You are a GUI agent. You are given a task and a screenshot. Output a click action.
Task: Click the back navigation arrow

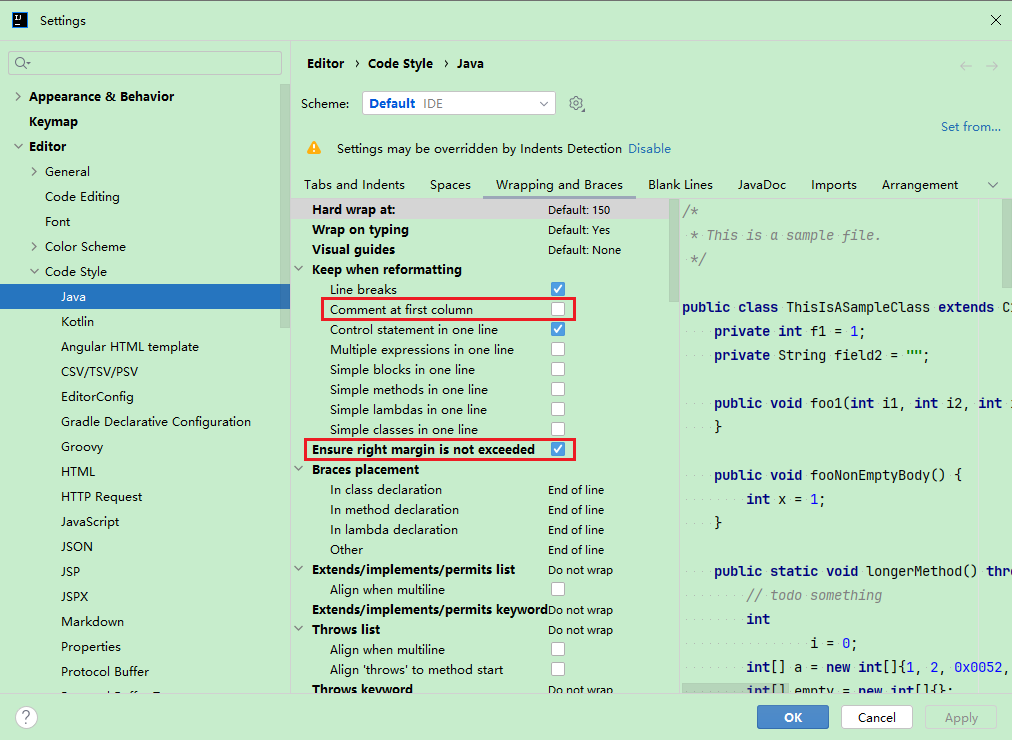click(x=966, y=65)
